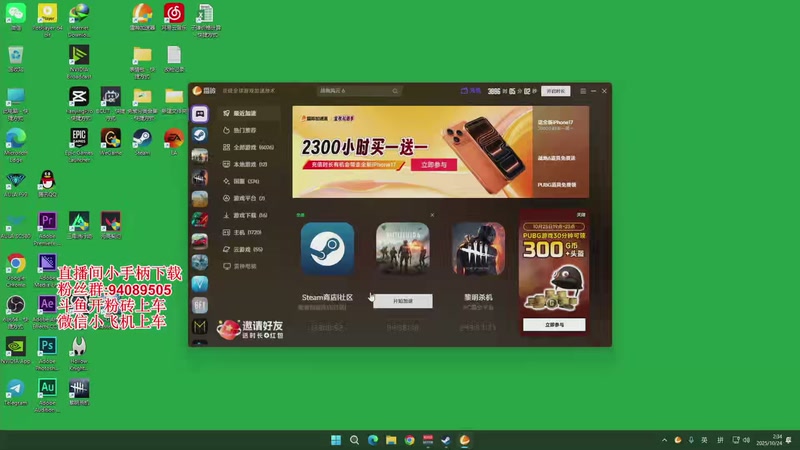Open the 云游戏 sidebar entry
The height and width of the screenshot is (450, 800).
[243, 249]
